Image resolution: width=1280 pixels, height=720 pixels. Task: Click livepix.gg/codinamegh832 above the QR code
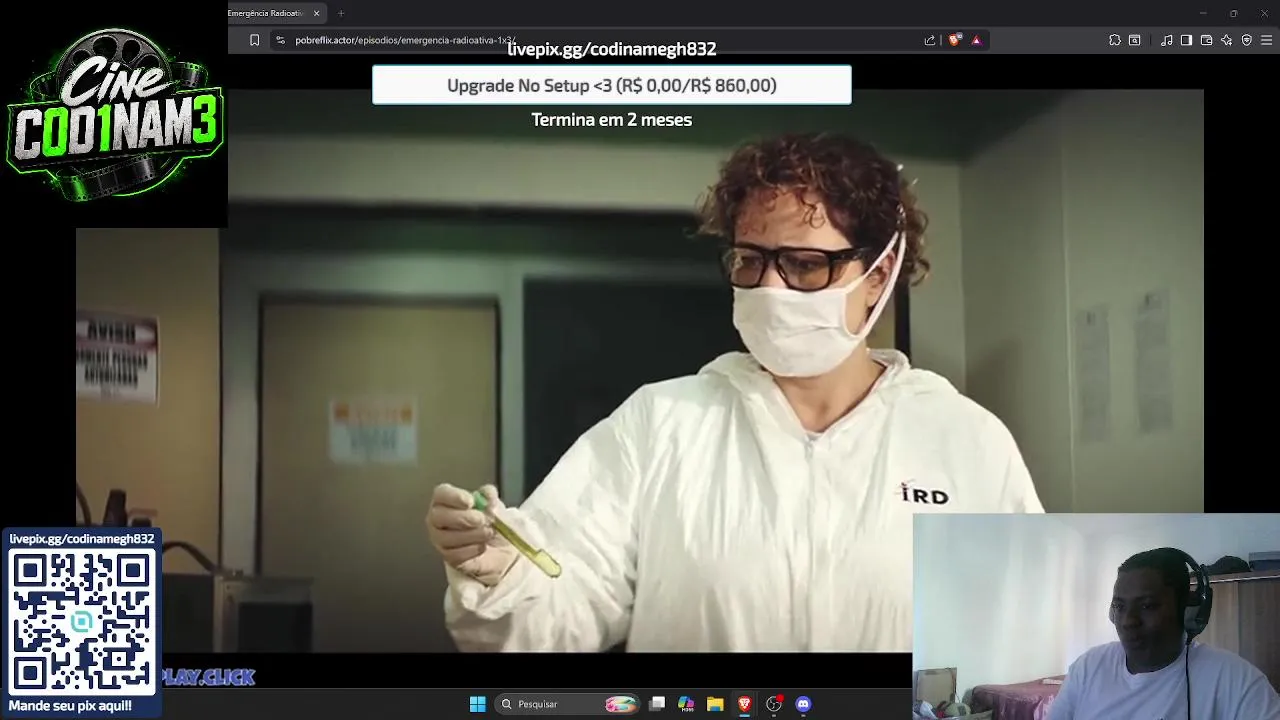point(81,538)
